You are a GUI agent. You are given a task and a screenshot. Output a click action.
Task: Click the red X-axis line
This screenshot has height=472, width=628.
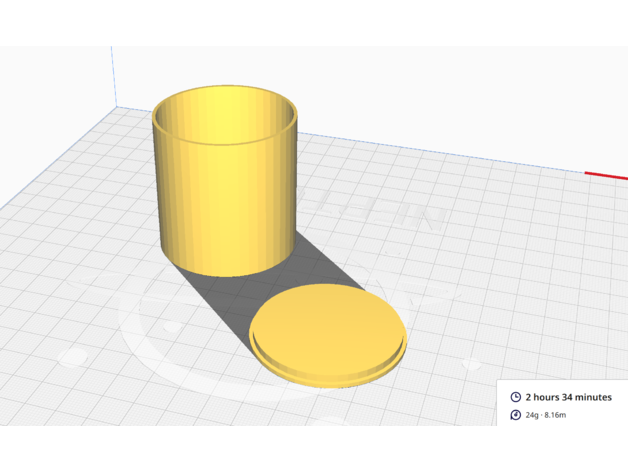[606, 176]
